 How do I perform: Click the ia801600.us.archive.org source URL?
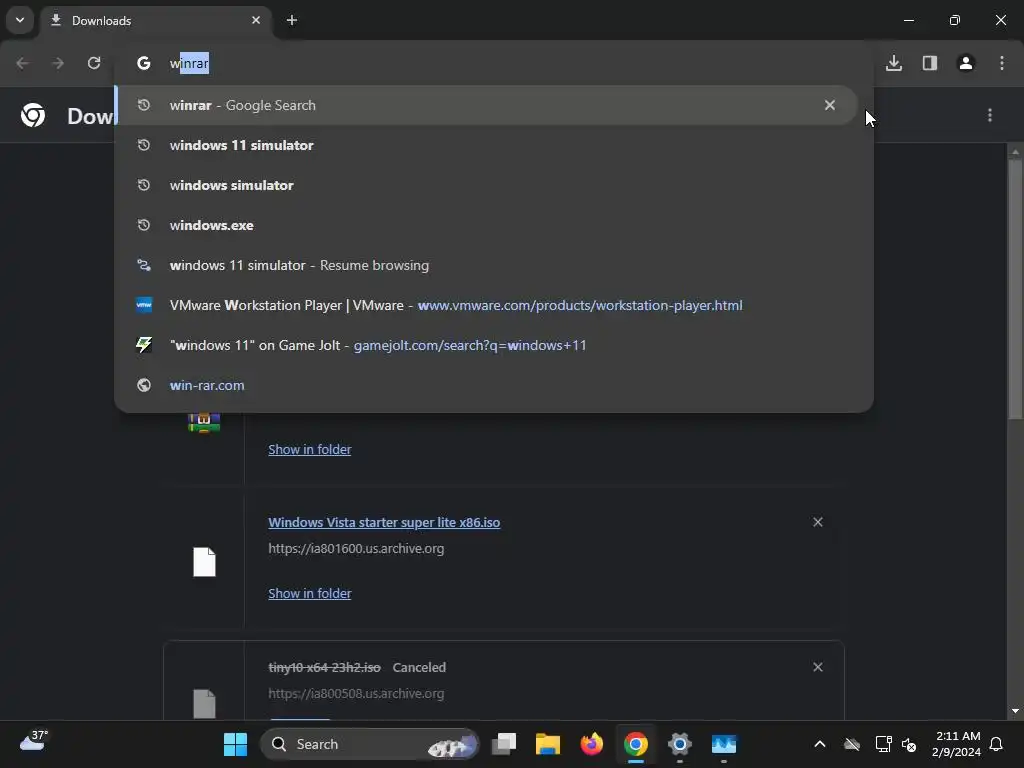[x=356, y=549]
